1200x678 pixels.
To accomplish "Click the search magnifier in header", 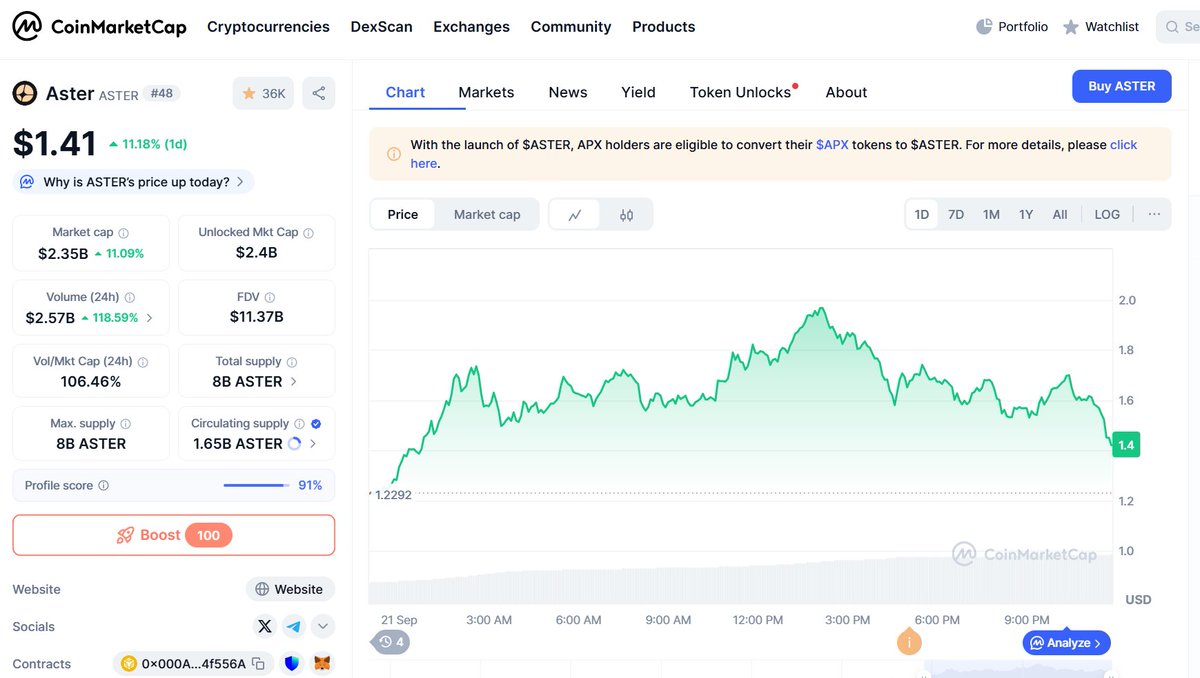I will 1172,27.
